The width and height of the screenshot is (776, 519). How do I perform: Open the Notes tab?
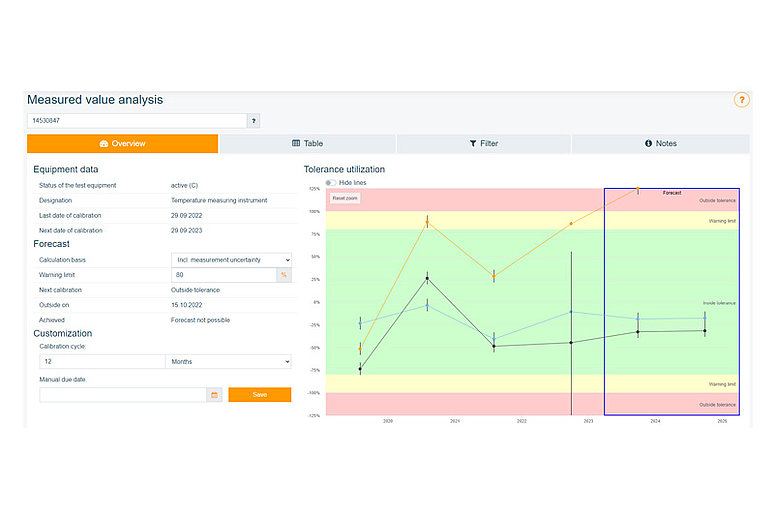[660, 143]
